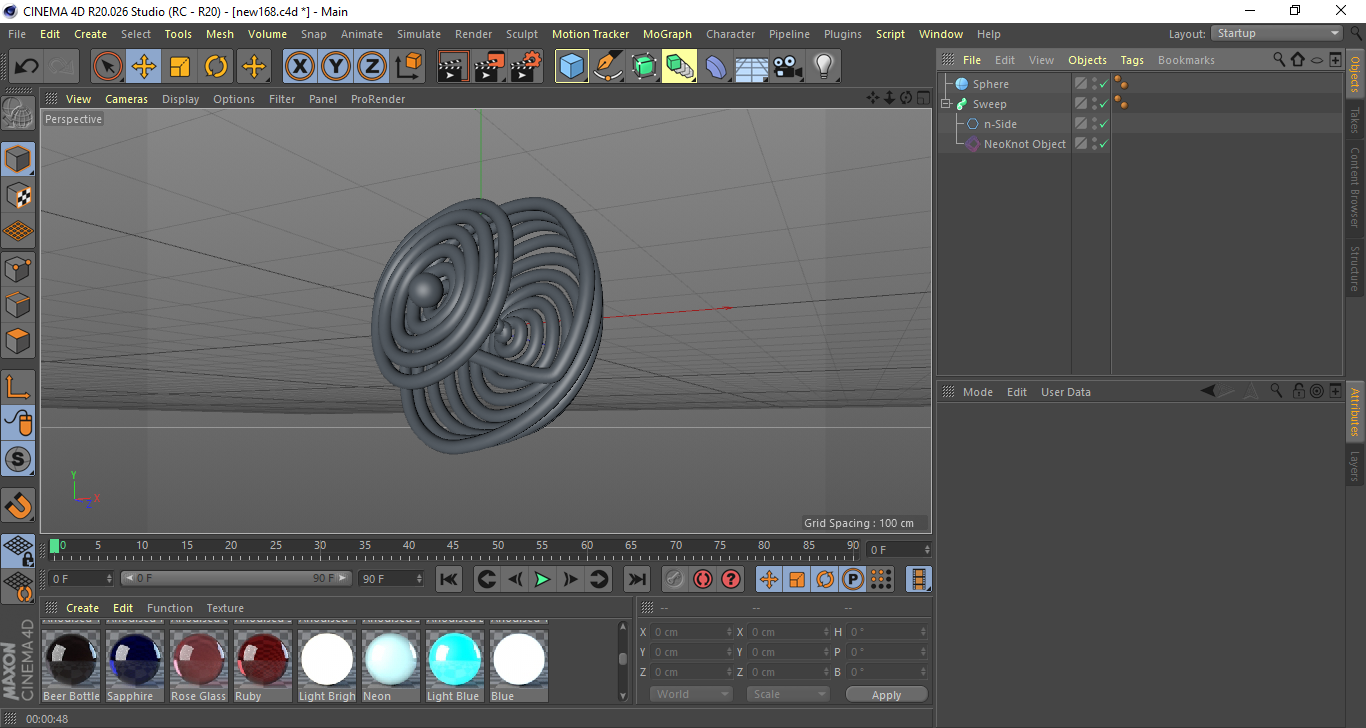
Task: Select the n-Side object
Action: click(x=1000, y=124)
